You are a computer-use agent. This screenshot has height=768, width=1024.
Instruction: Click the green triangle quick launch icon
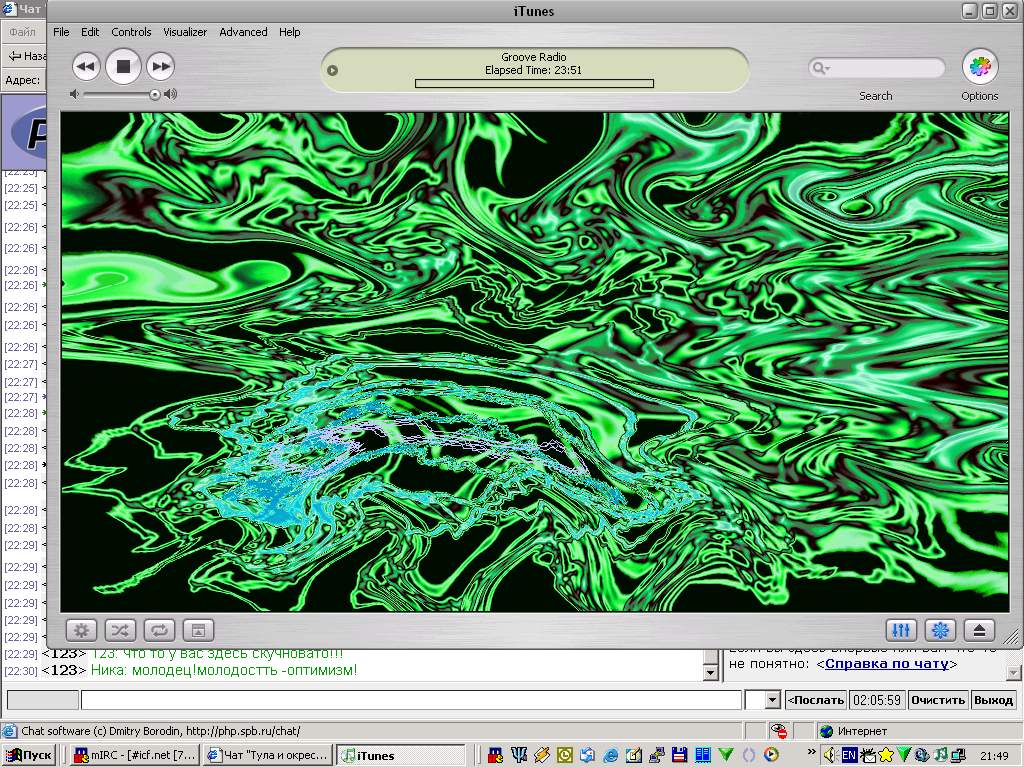pos(726,756)
